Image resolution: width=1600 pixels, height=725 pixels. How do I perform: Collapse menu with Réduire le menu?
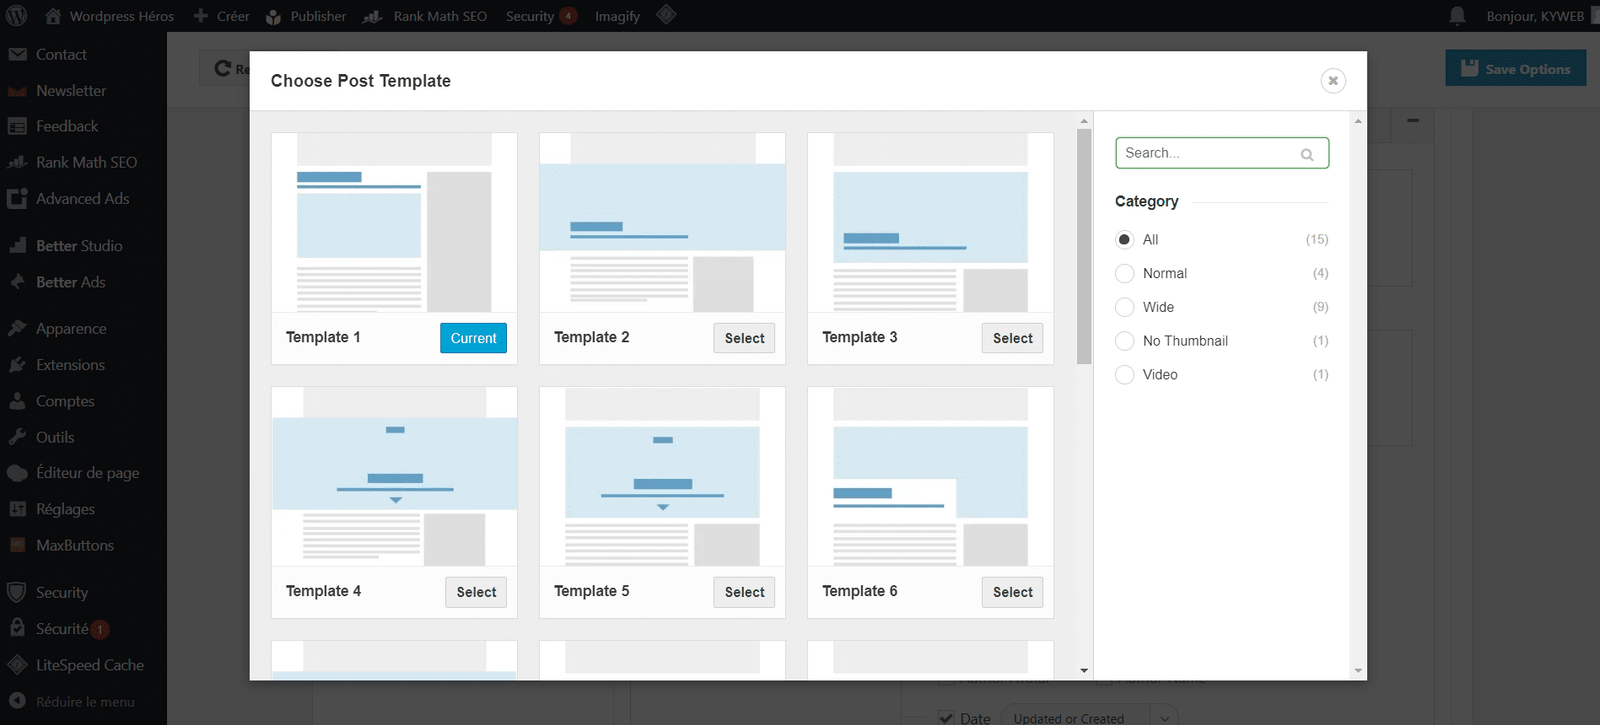pyautogui.click(x=84, y=702)
